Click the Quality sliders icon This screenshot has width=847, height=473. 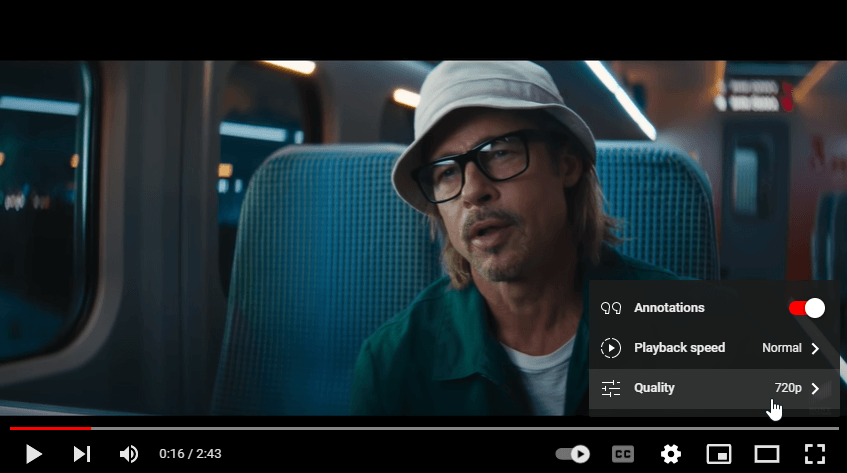(x=611, y=388)
